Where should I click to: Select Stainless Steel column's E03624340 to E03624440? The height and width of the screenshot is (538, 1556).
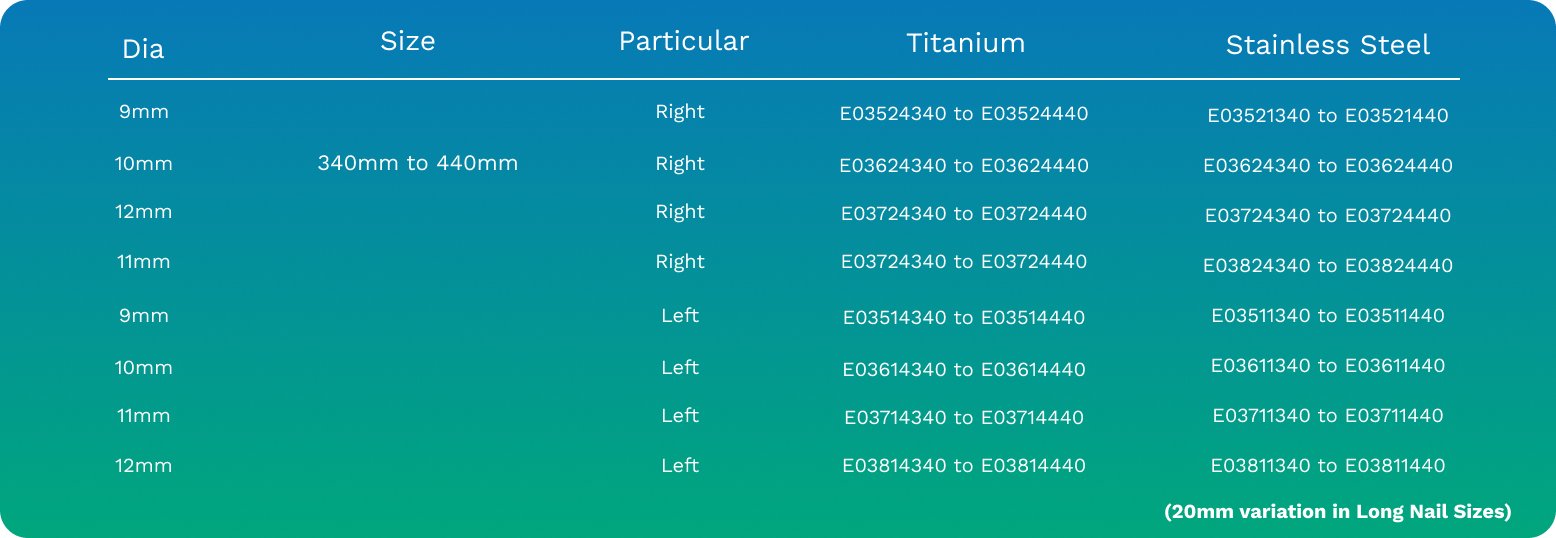(1327, 166)
